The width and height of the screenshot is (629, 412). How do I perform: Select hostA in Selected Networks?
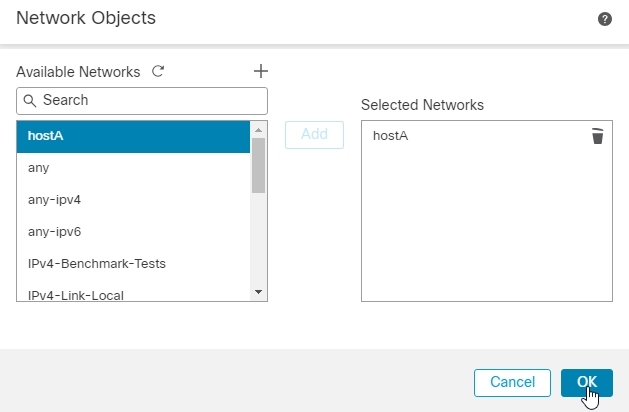point(390,136)
